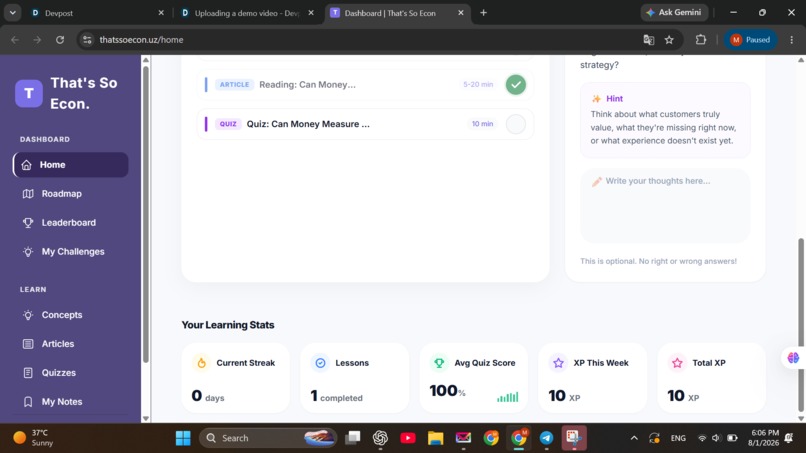Open the Quiz: Can Money Measure row
806x453 pixels.
click(x=365, y=124)
